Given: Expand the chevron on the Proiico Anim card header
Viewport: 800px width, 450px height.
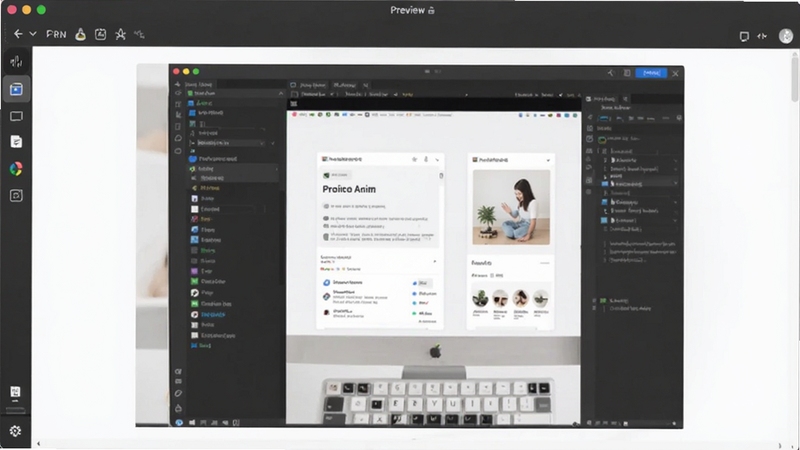Looking at the screenshot, I should (x=437, y=160).
